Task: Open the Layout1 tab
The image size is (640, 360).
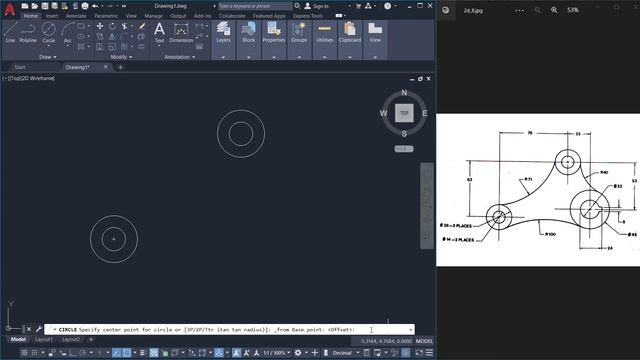Action: (x=44, y=340)
